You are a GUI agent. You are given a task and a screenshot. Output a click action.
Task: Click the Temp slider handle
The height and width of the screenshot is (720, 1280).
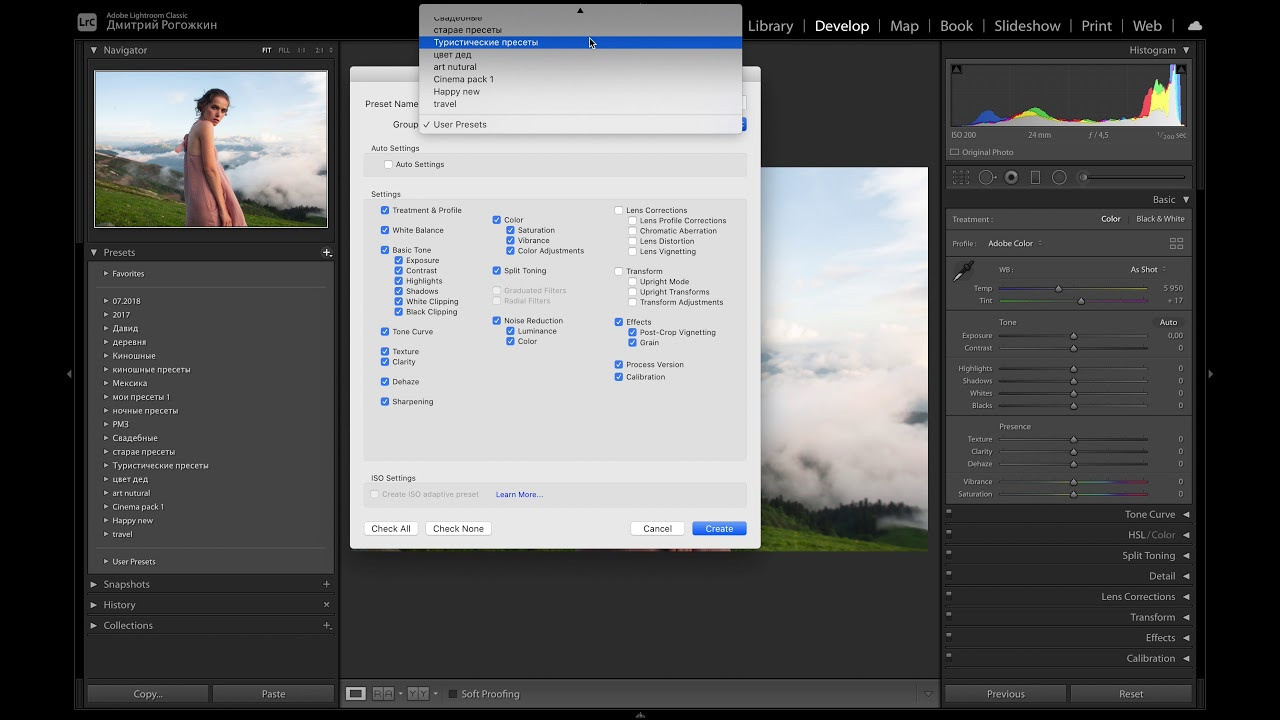click(x=1058, y=288)
